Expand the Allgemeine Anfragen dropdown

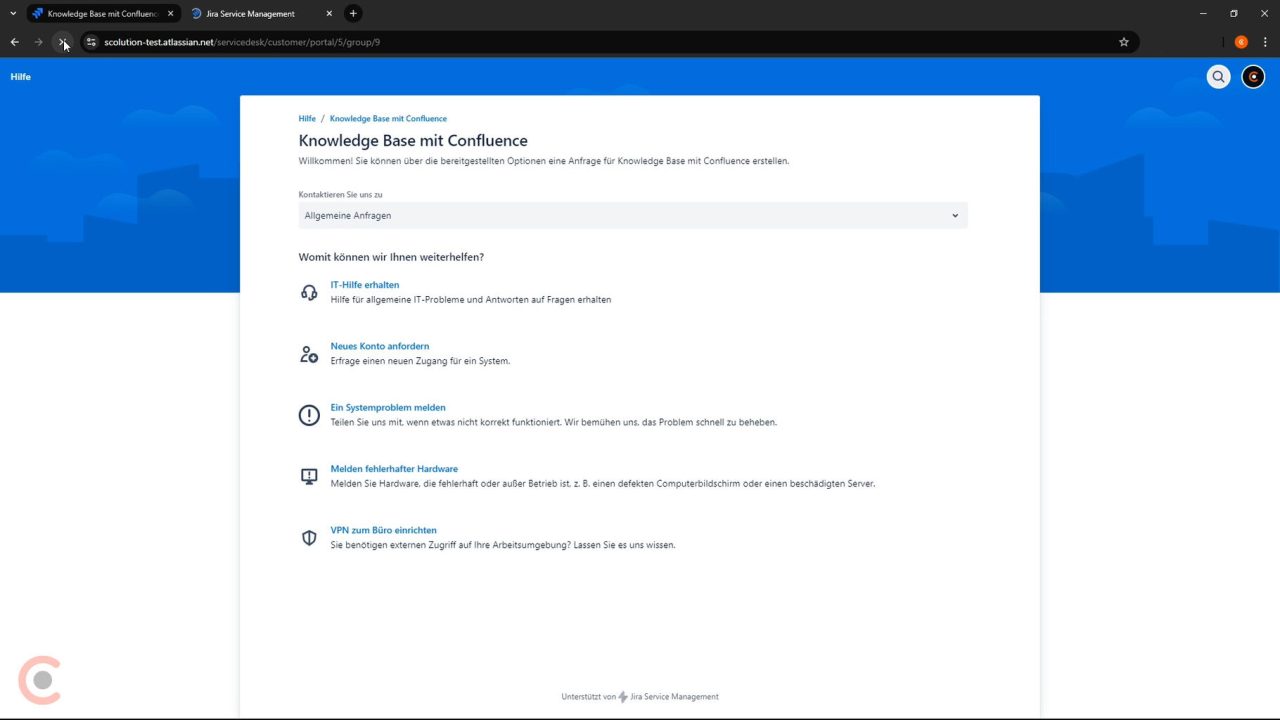click(633, 215)
